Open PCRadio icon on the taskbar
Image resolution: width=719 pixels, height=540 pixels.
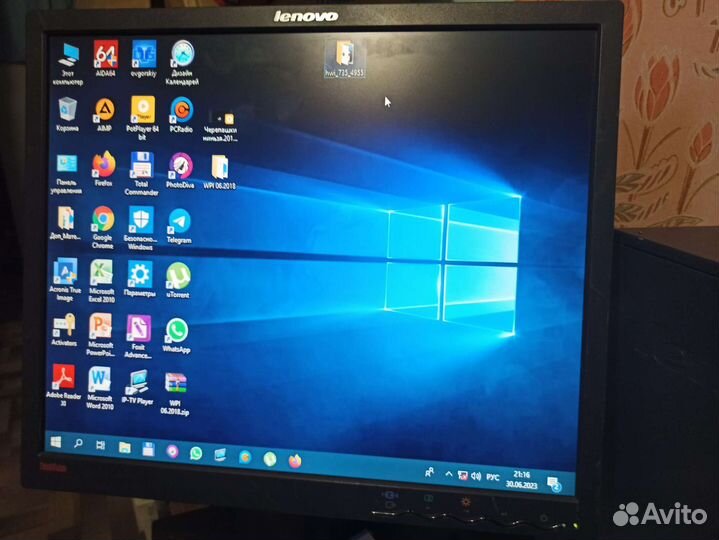click(245, 457)
